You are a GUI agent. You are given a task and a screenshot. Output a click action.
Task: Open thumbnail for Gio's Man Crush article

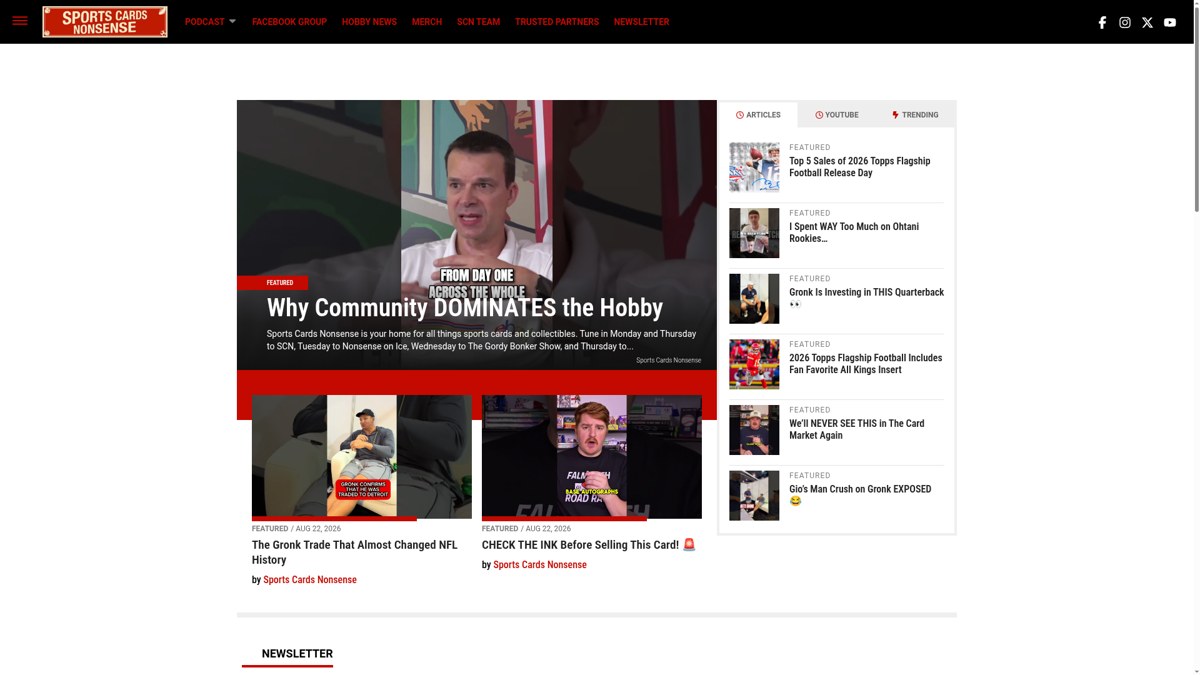pyautogui.click(x=754, y=496)
